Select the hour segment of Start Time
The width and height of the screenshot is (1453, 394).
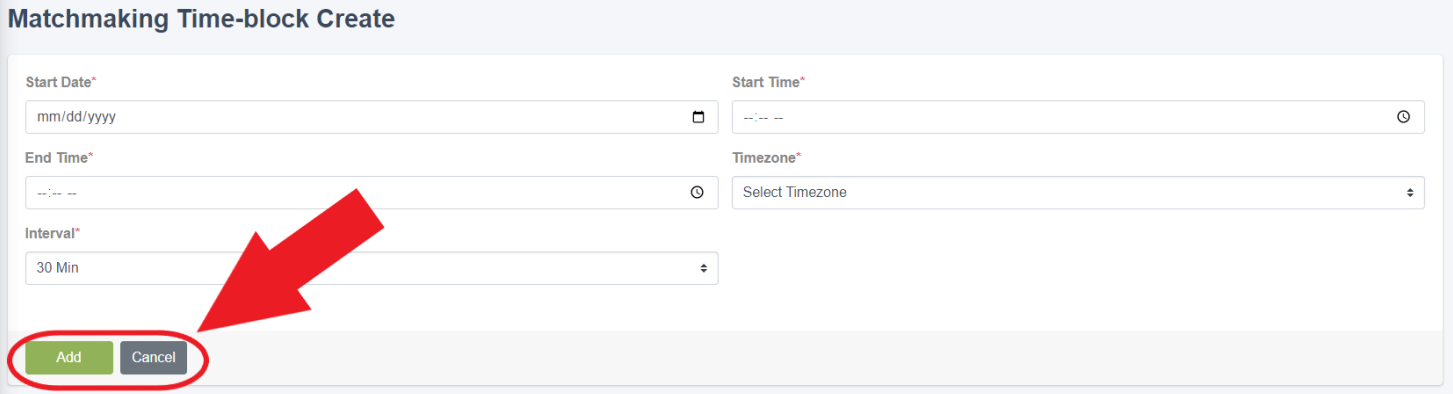(x=748, y=117)
